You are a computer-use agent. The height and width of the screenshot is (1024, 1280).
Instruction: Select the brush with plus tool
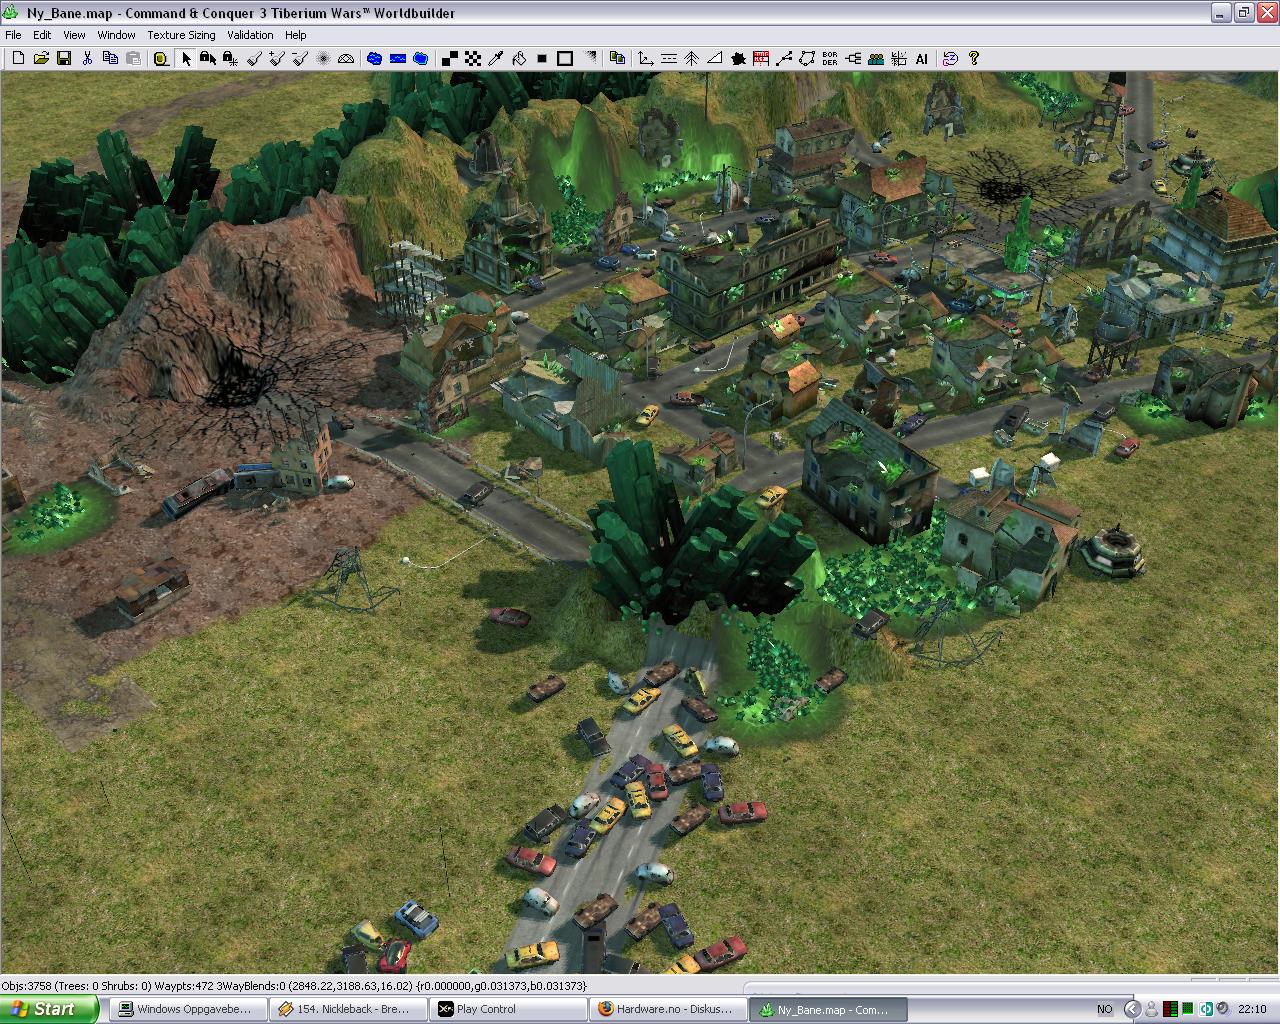pos(276,58)
